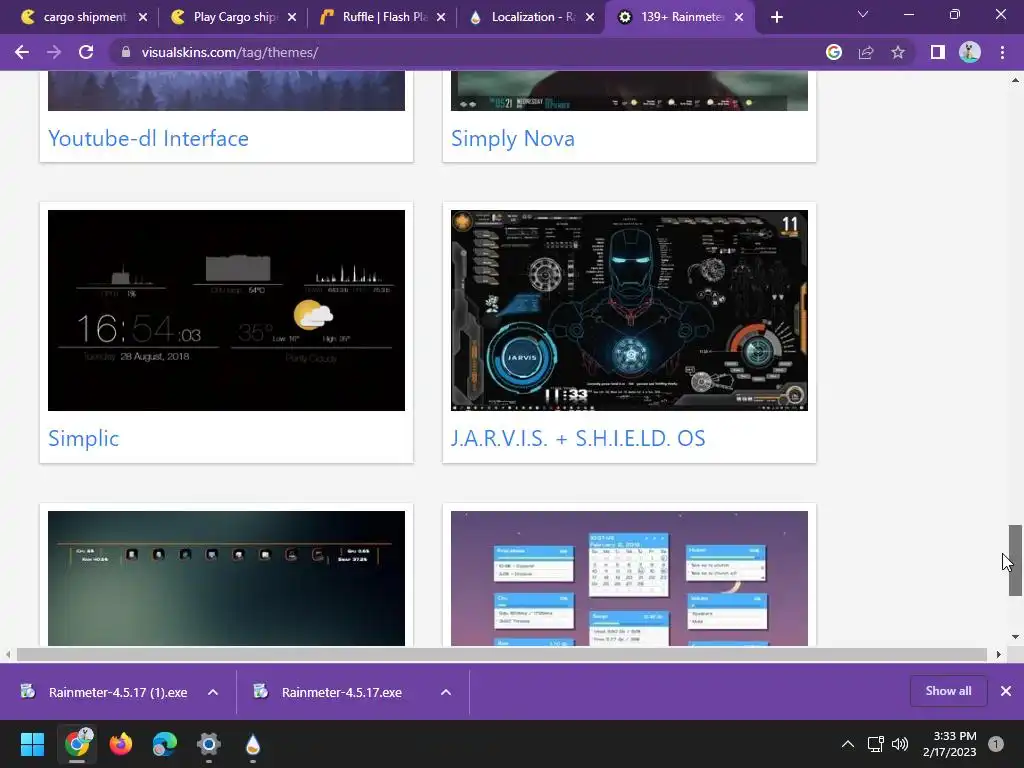Open a new browser tab
This screenshot has height=768, width=1024.
[x=776, y=17]
